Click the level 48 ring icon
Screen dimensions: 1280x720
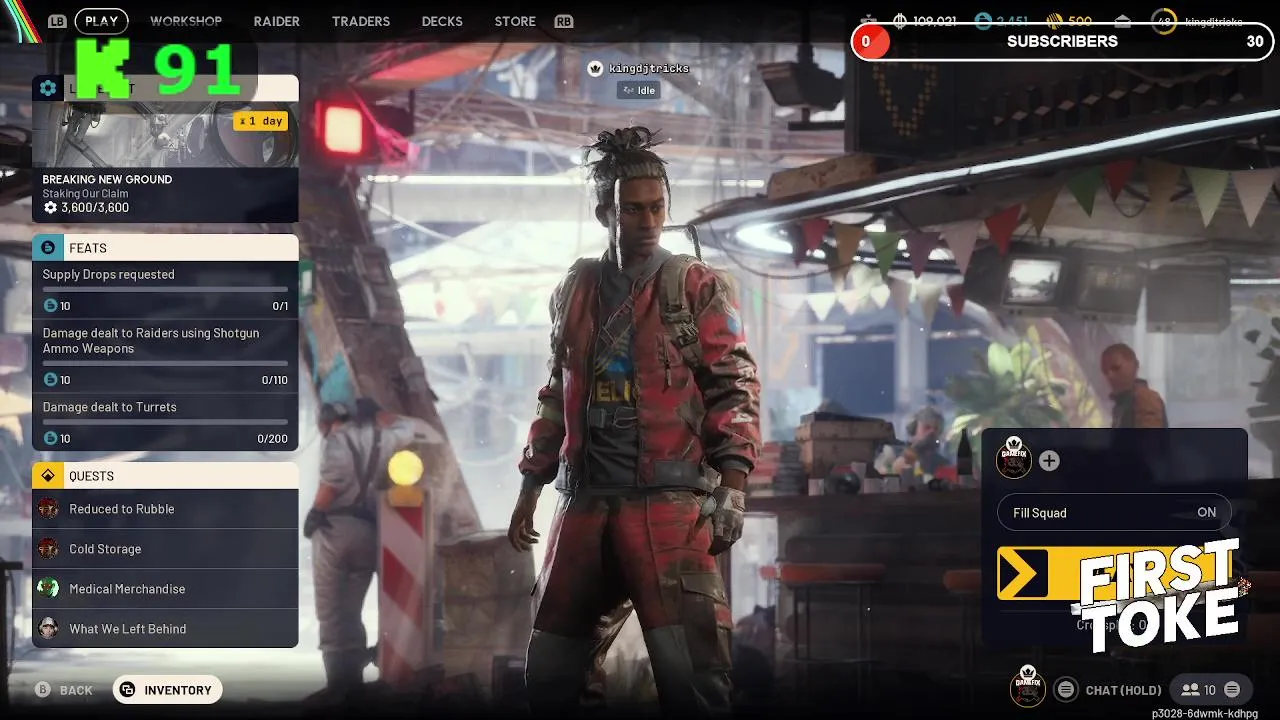coord(1164,21)
